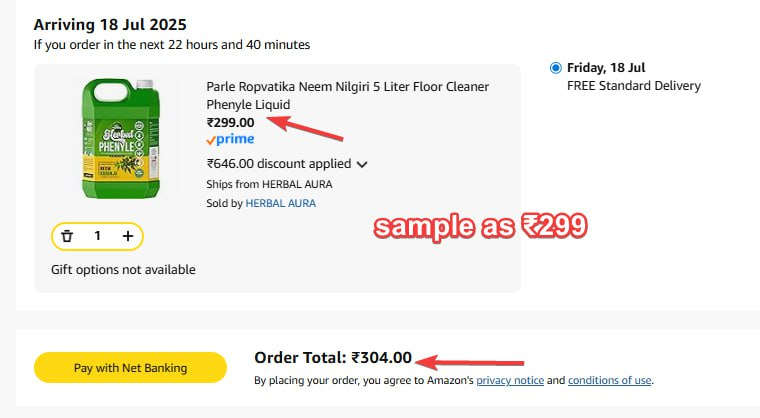The height and width of the screenshot is (418, 760).
Task: Click the Parle Ropvatika product title
Action: [x=347, y=95]
